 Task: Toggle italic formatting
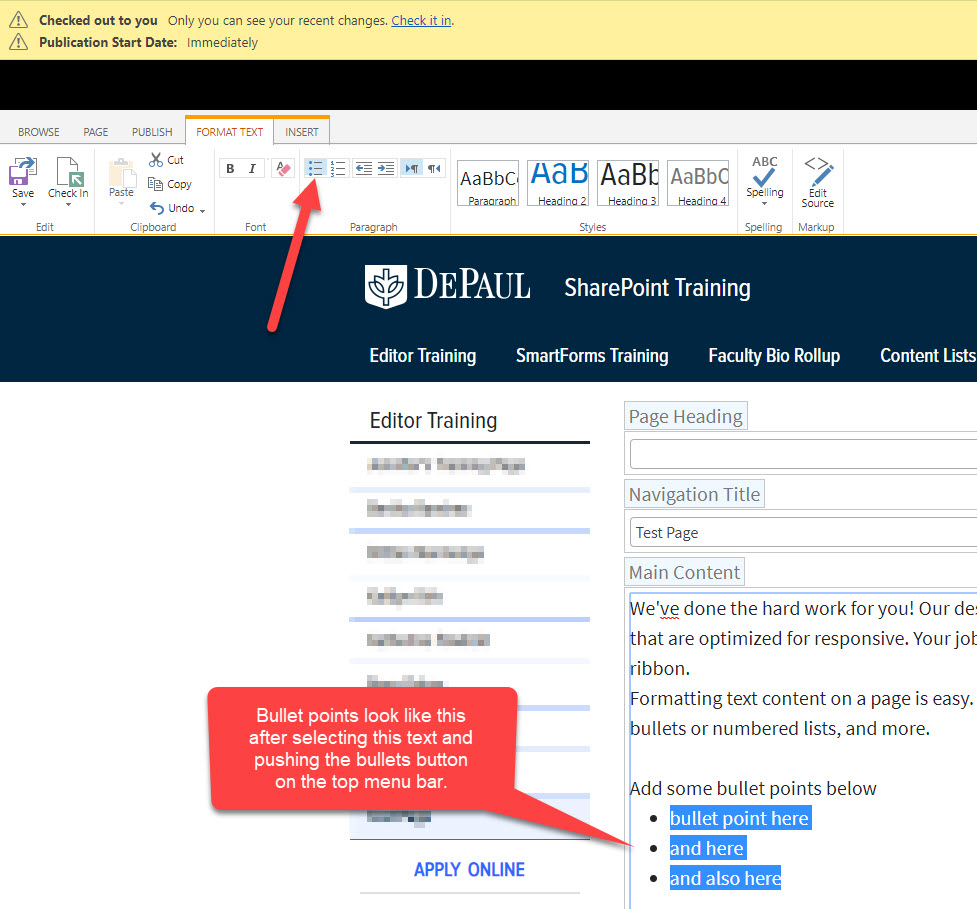click(x=252, y=168)
